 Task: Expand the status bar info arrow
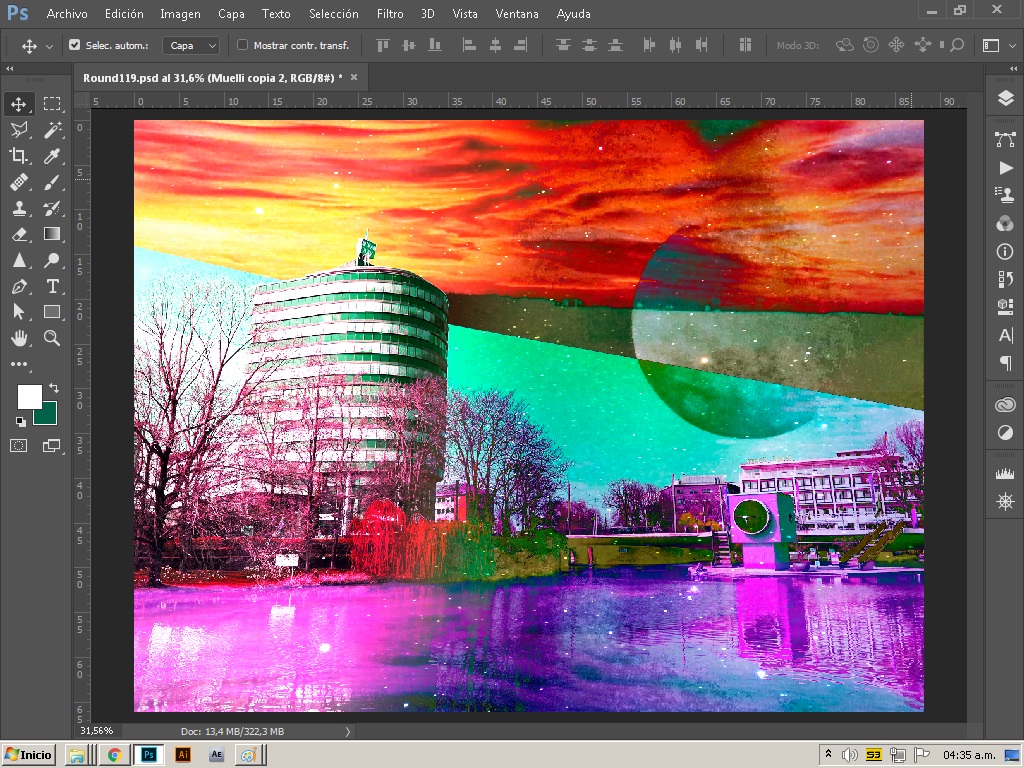(x=347, y=731)
